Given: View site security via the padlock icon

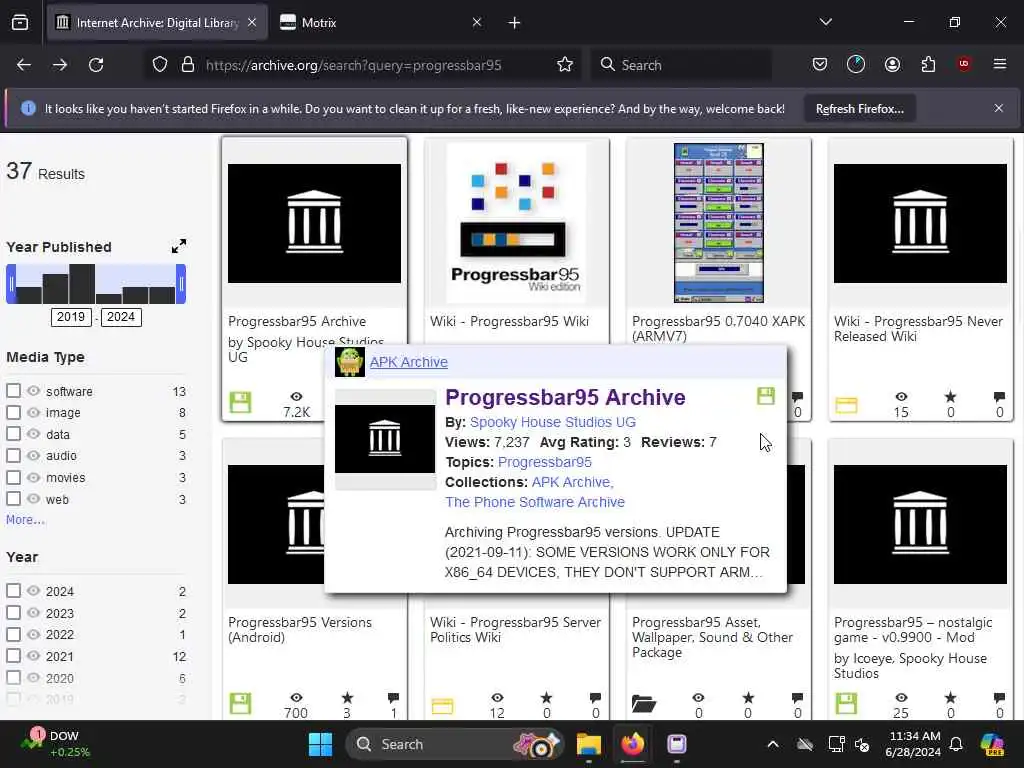Looking at the screenshot, I should 188,65.
